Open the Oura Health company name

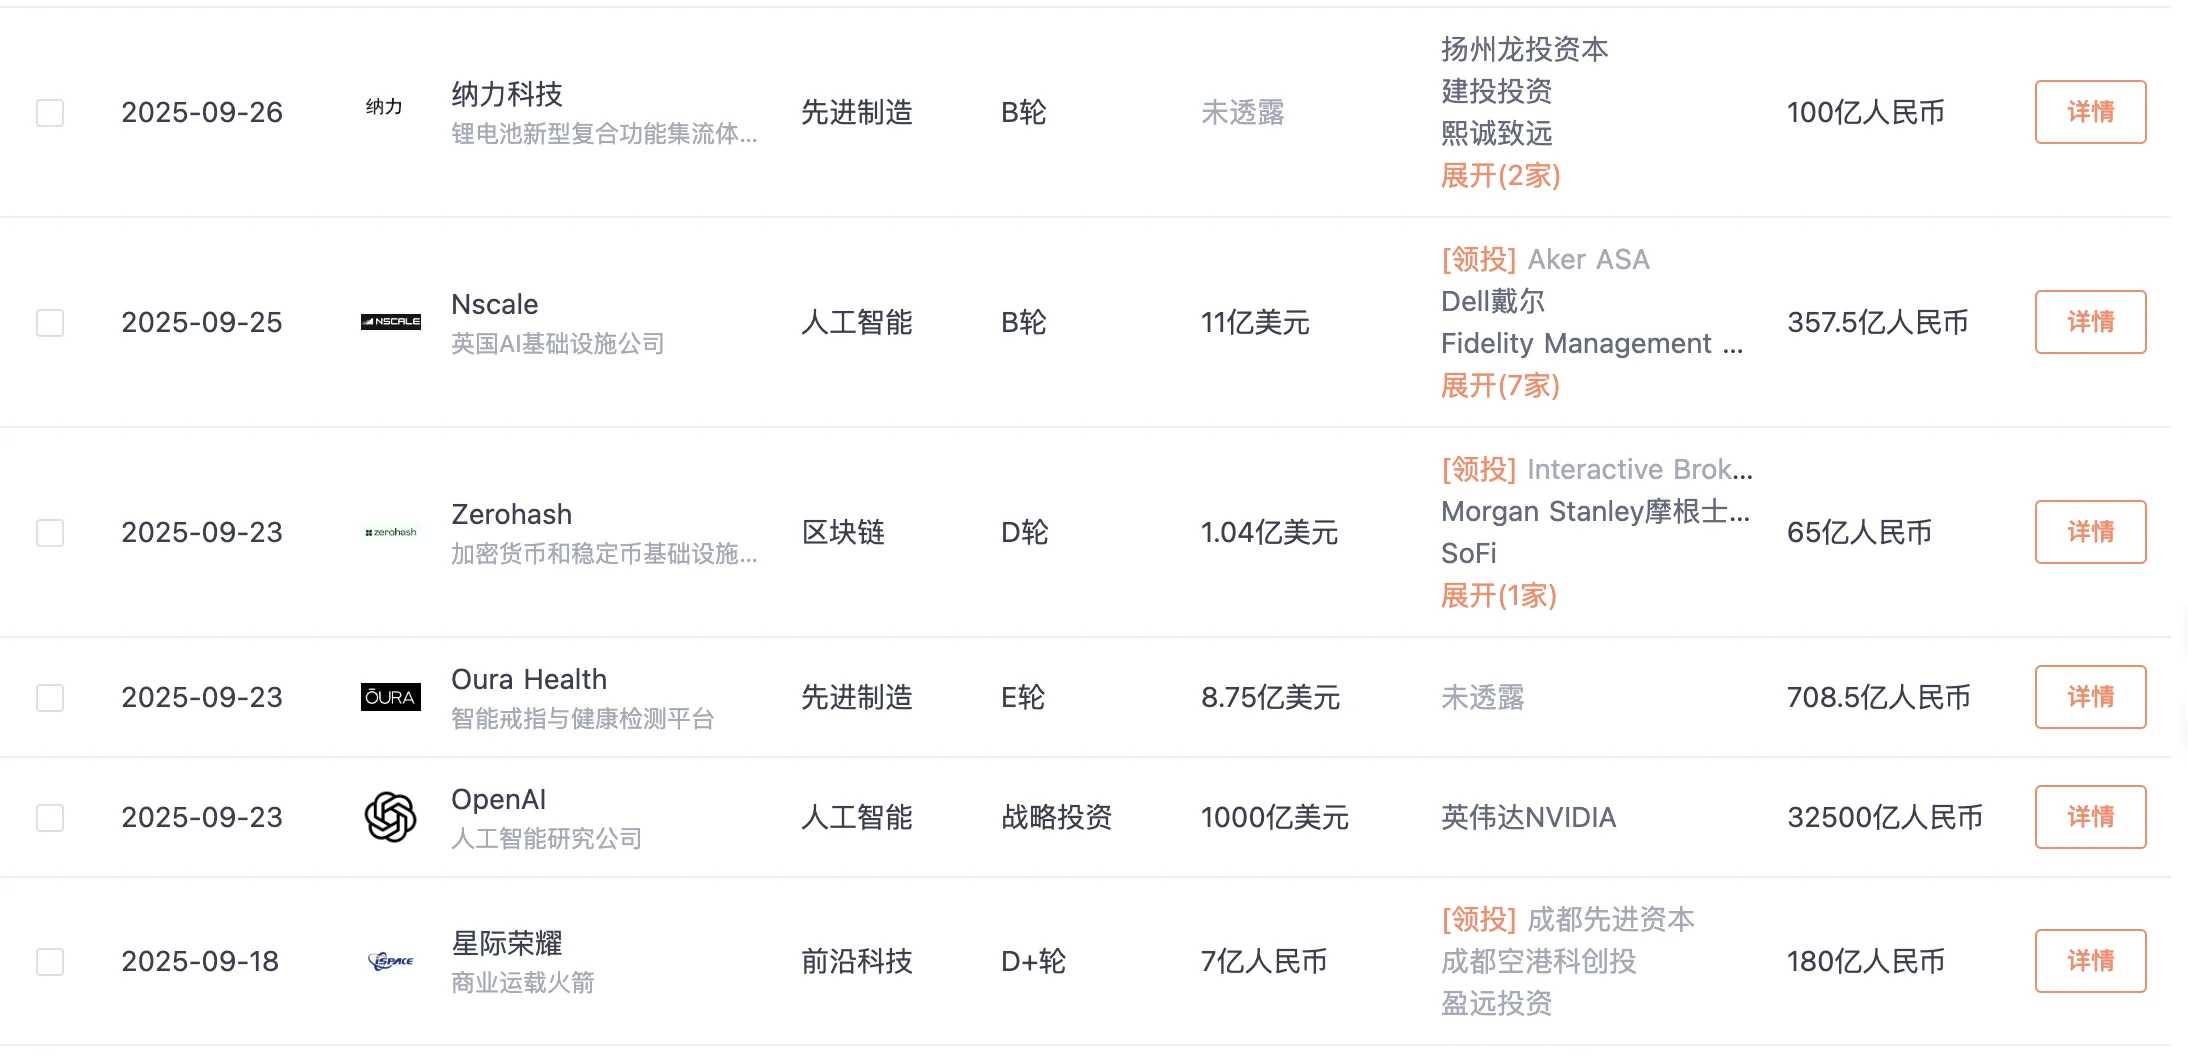529,679
